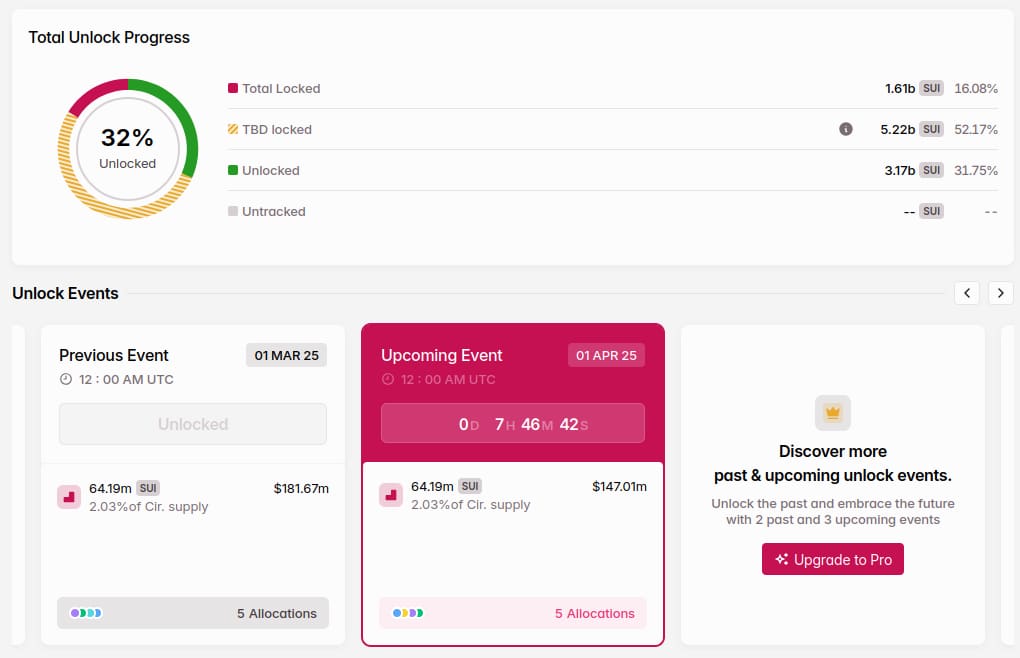Image resolution: width=1020 pixels, height=658 pixels.
Task: Click the left carousel navigation arrow
Action: coord(966,293)
